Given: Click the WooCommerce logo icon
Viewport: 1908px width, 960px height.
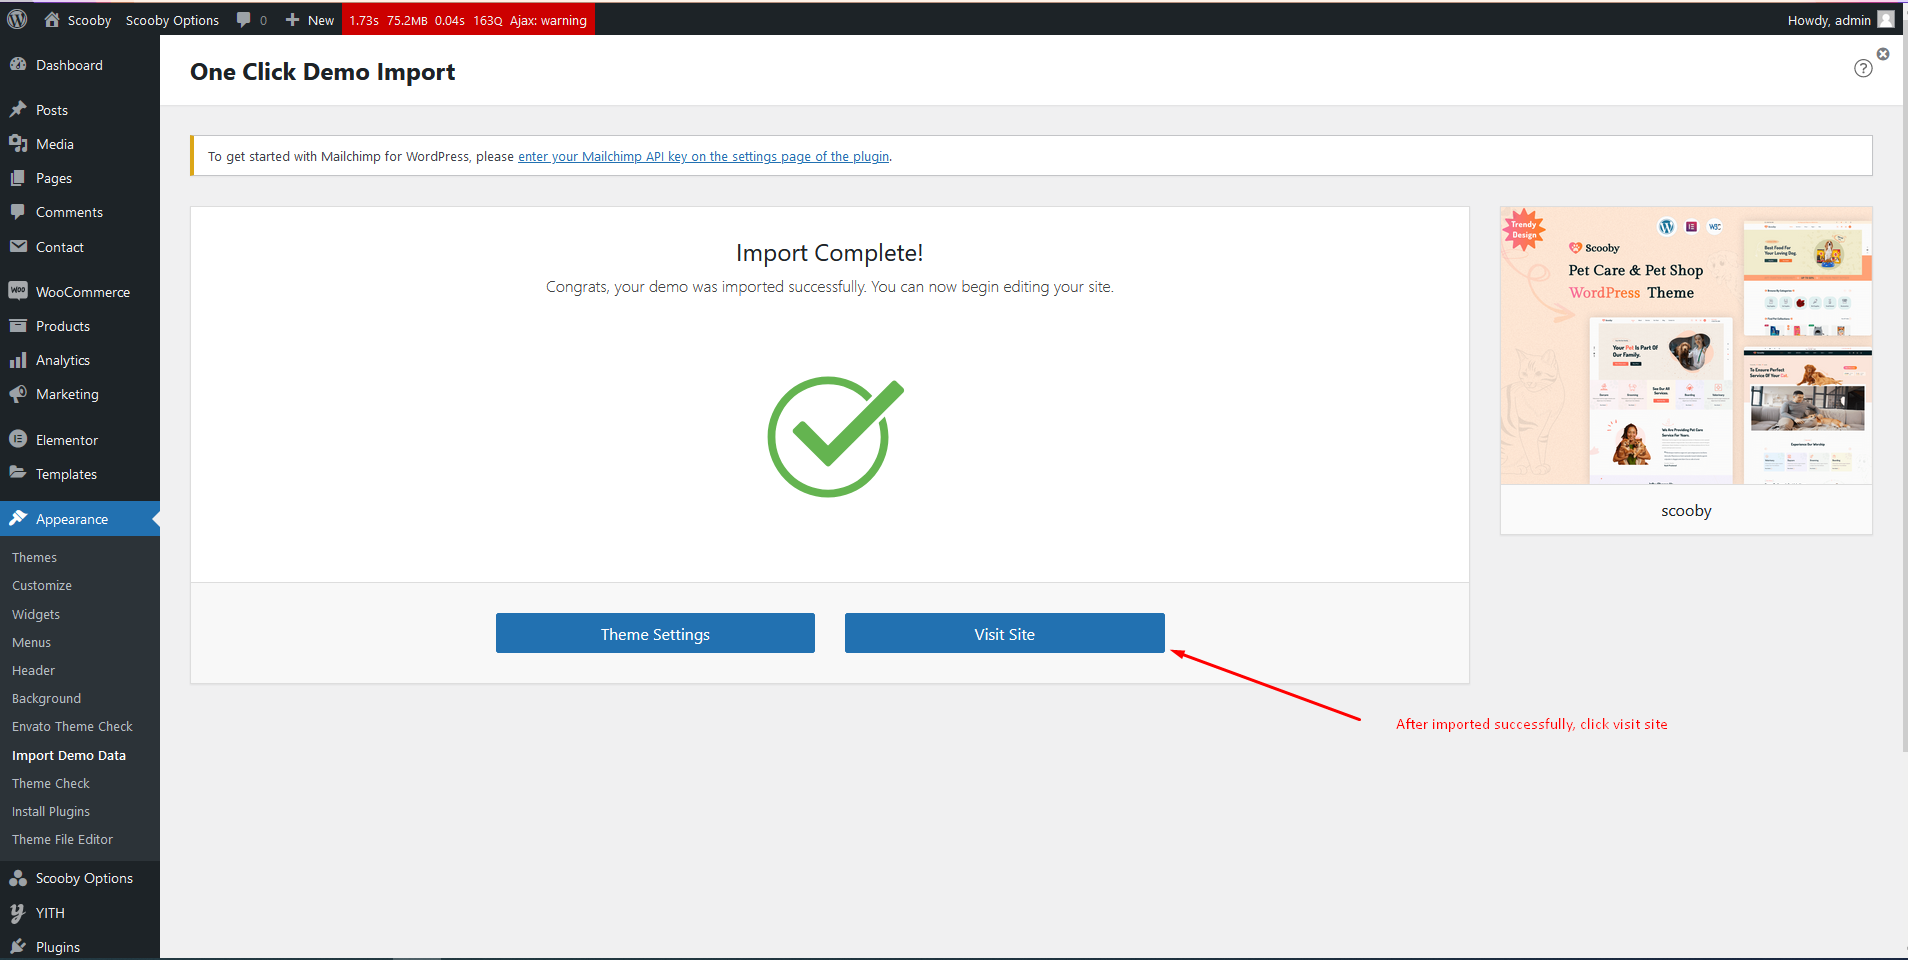Looking at the screenshot, I should [x=18, y=291].
